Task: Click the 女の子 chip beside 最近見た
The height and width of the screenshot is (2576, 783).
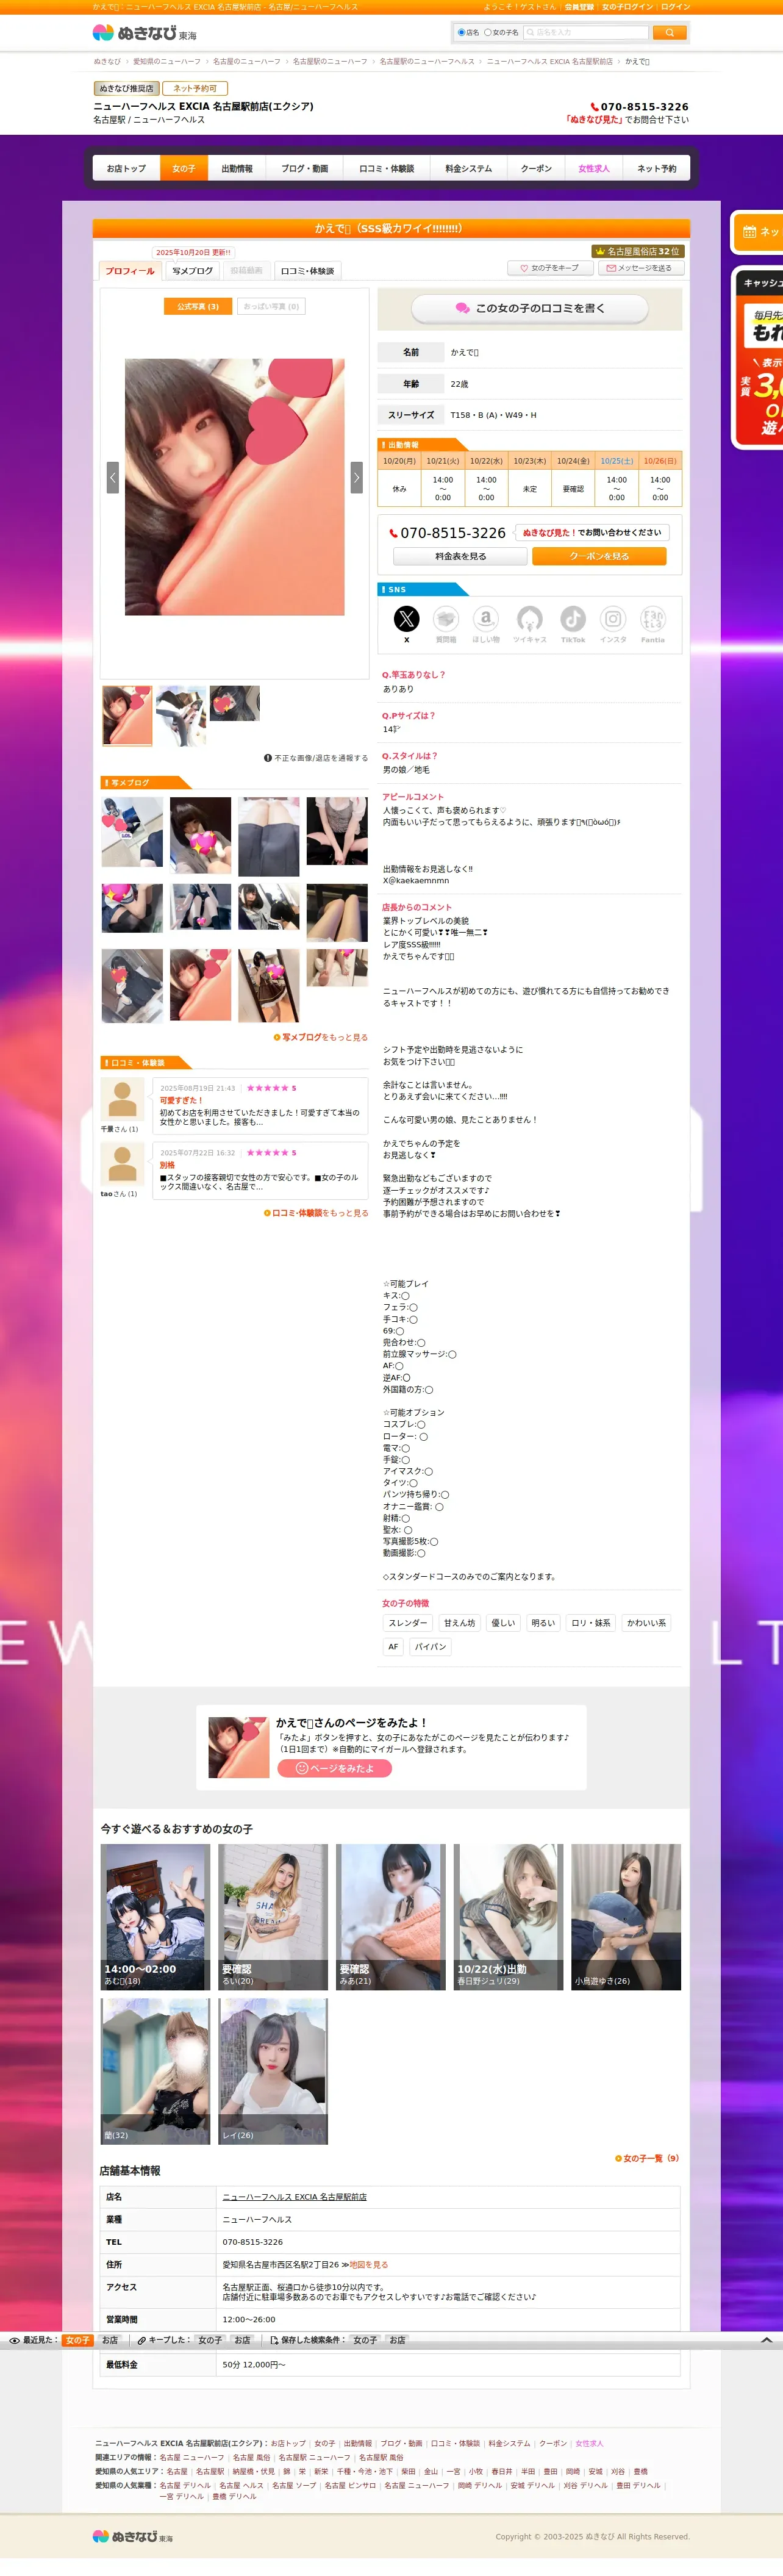Action: pos(77,2340)
